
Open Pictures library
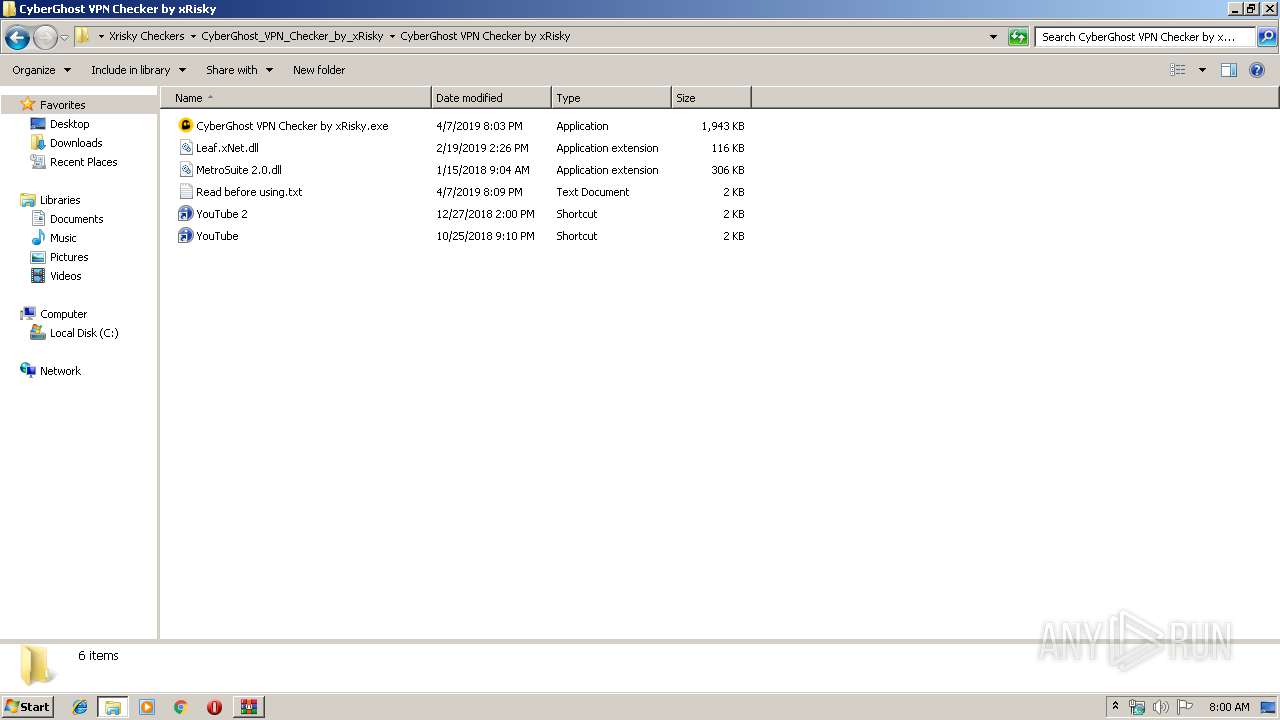coord(69,257)
